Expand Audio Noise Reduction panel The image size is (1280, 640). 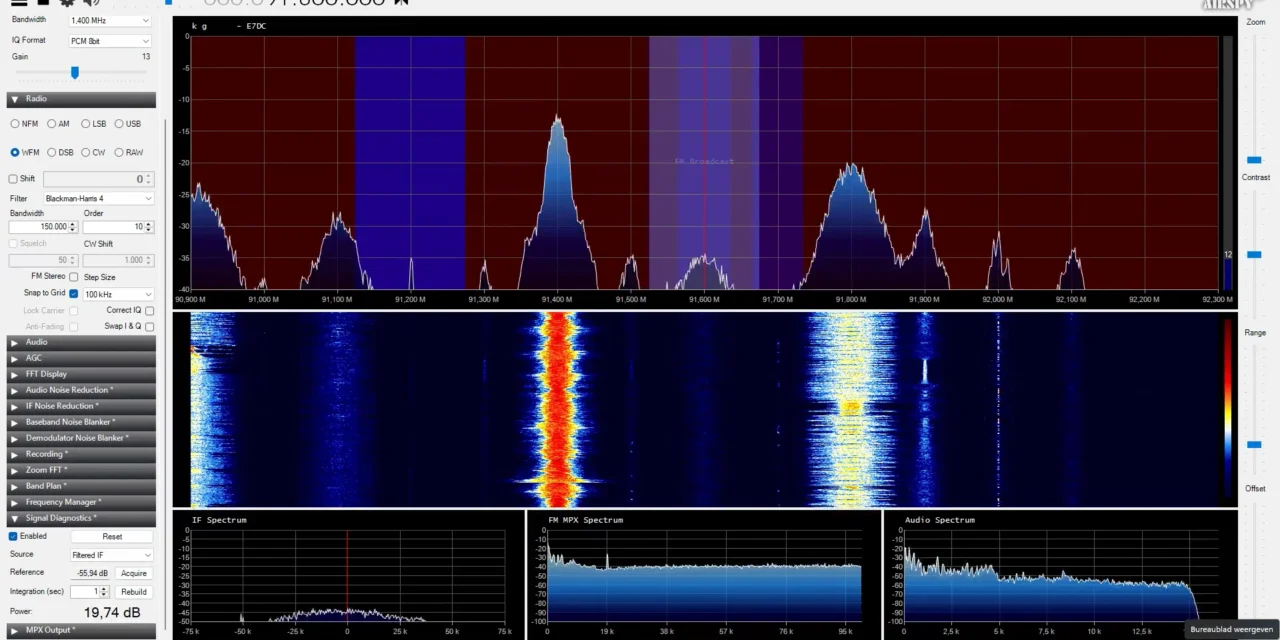point(81,390)
